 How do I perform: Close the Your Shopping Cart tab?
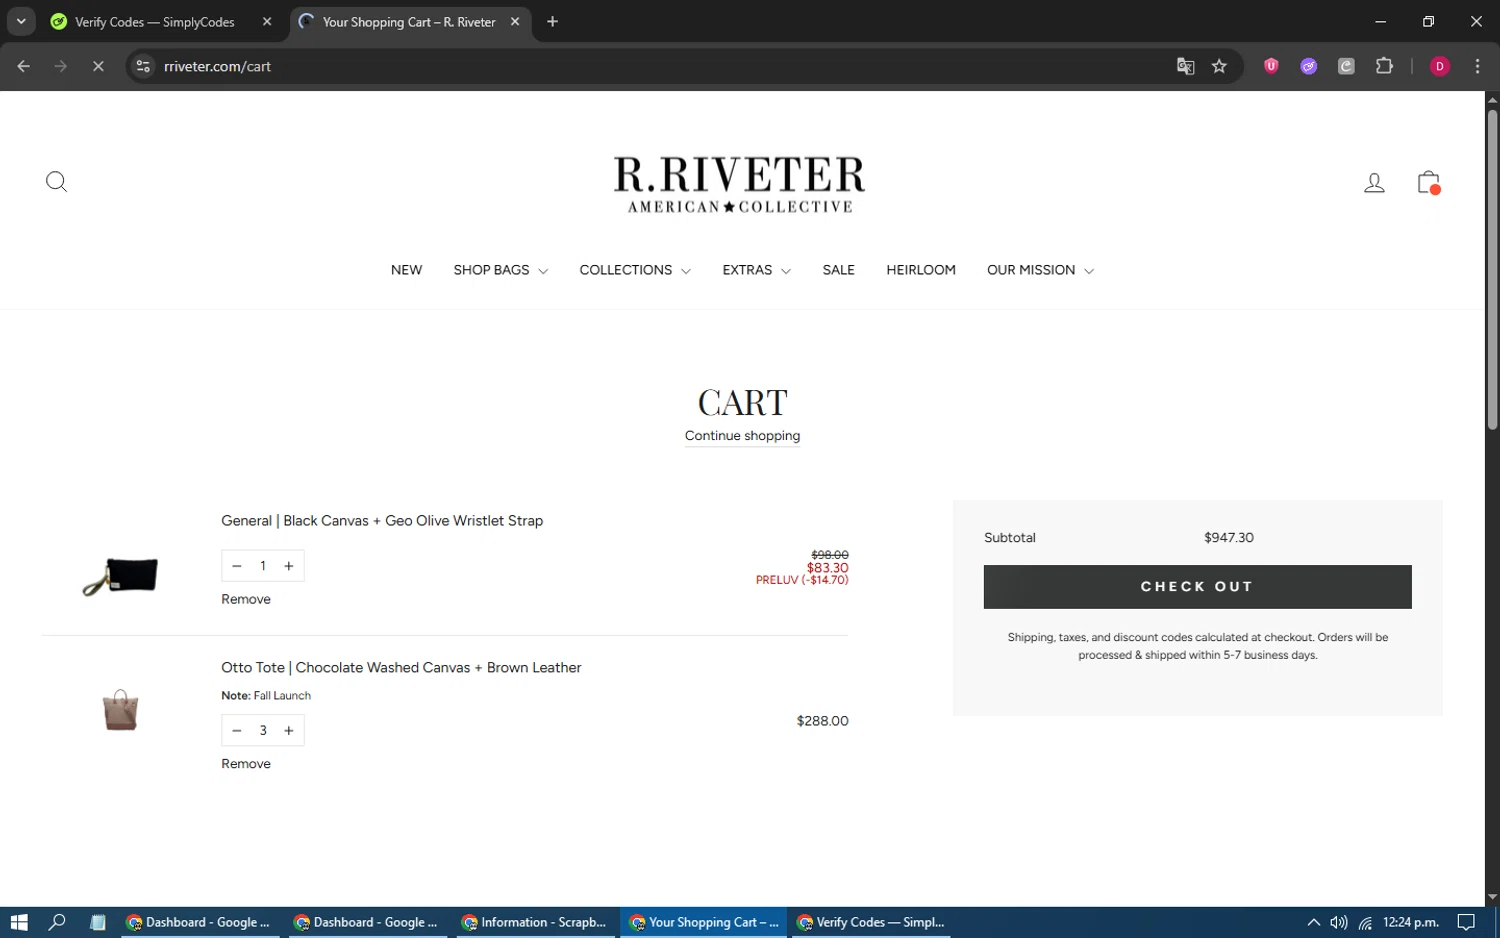[x=515, y=22]
